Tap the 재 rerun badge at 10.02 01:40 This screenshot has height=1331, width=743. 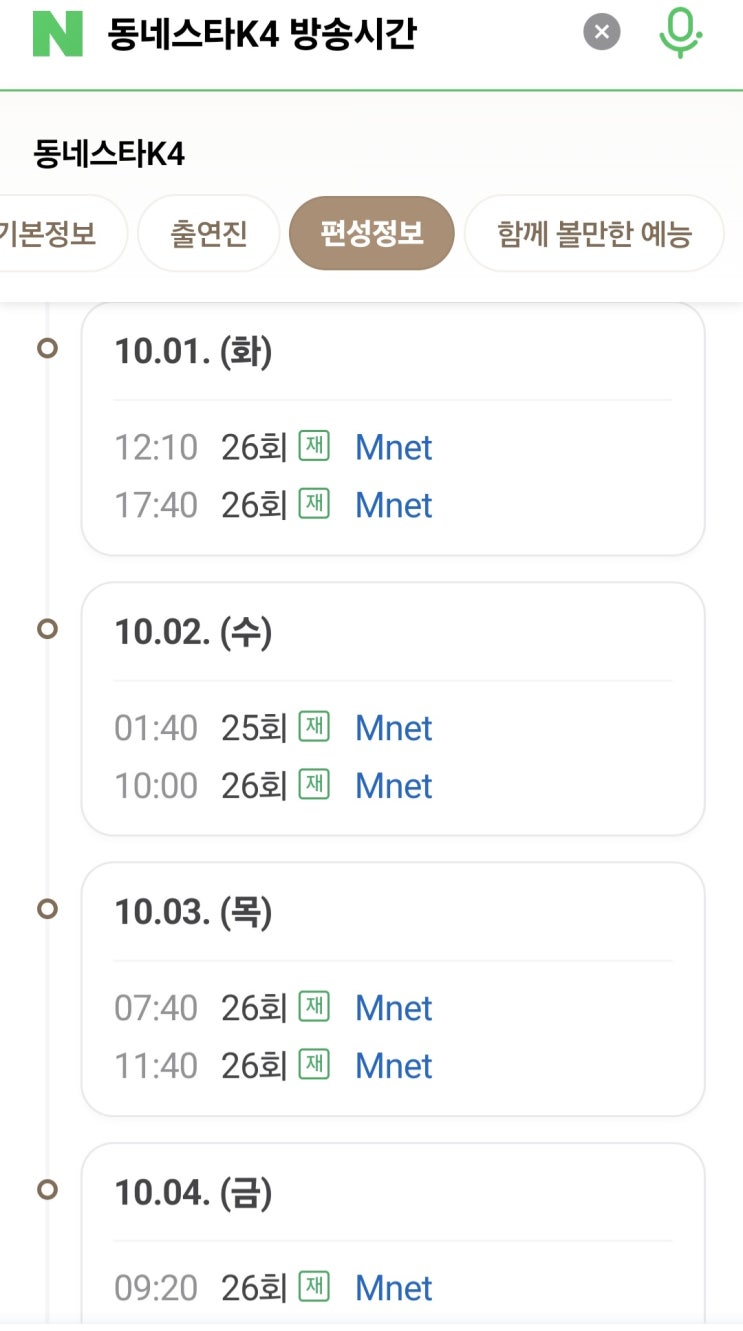(314, 727)
